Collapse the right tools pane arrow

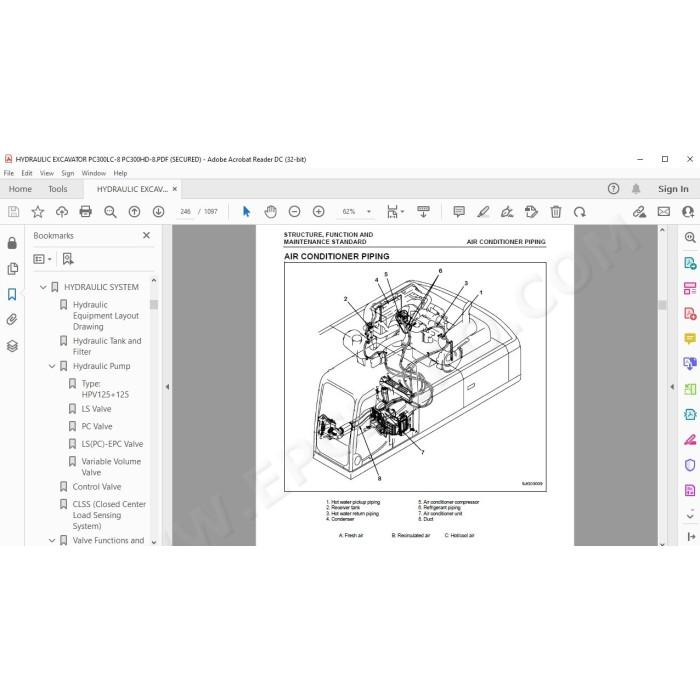[x=672, y=387]
